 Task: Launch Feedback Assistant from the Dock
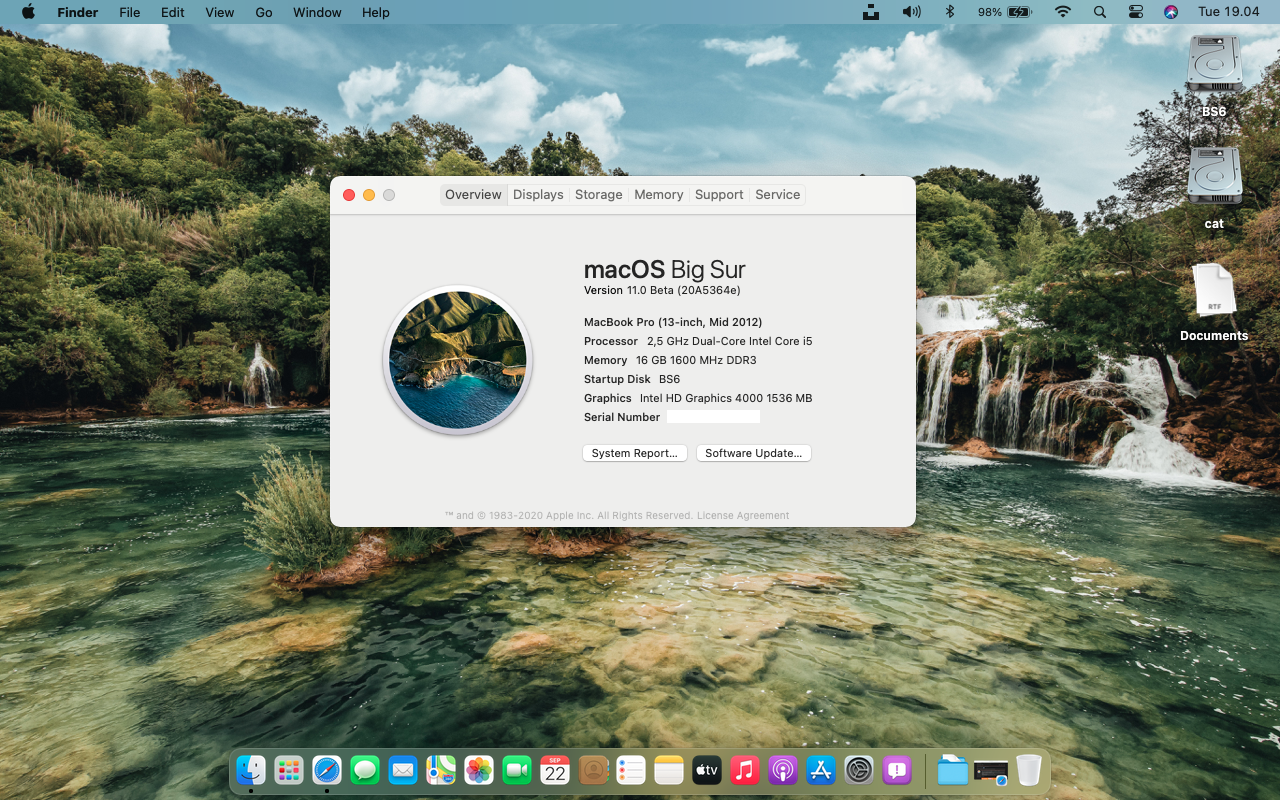click(897, 770)
